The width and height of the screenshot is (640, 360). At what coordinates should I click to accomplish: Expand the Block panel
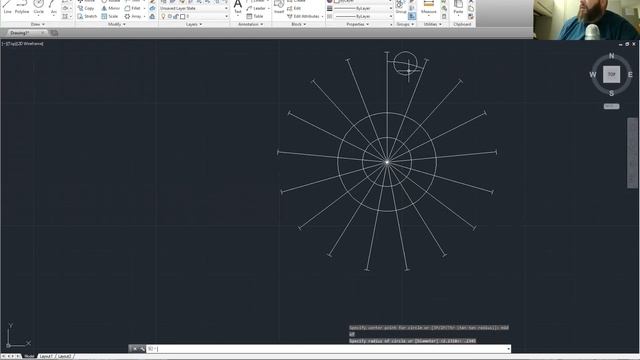(298, 24)
